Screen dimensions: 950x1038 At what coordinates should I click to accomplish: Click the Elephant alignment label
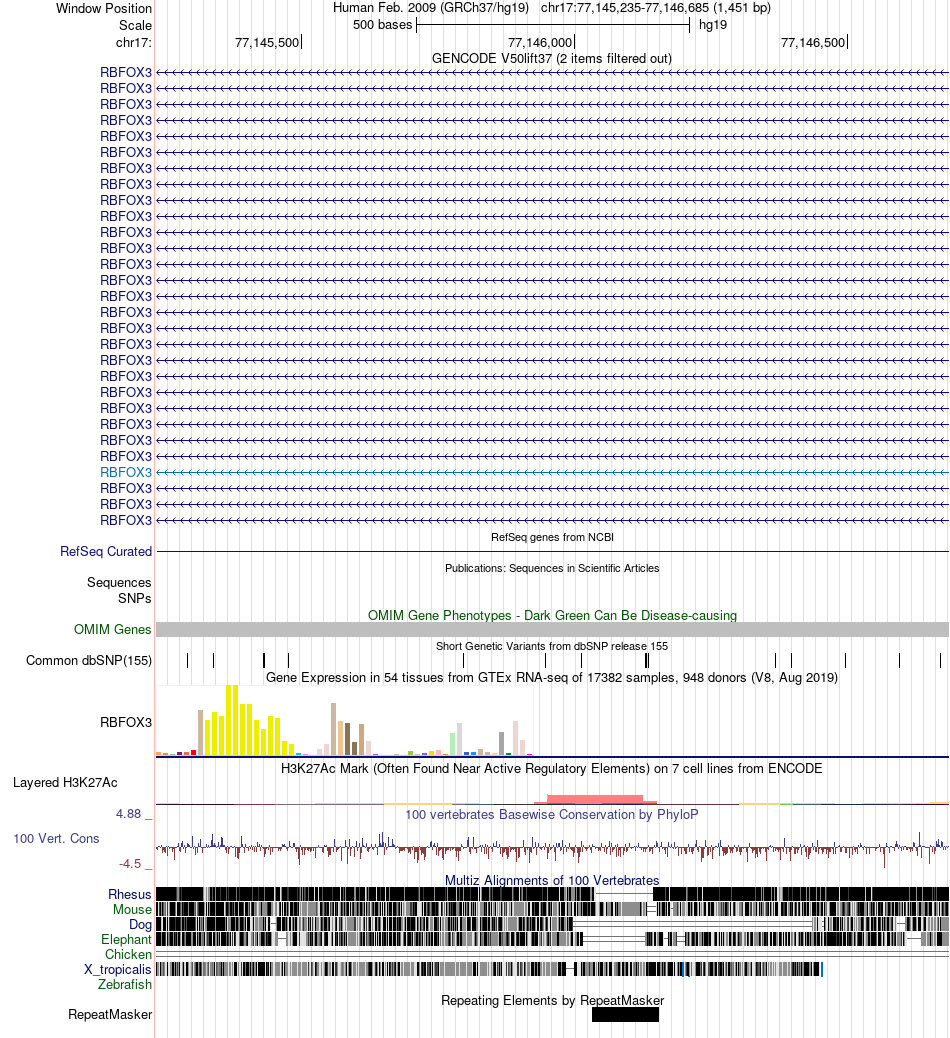pos(126,940)
